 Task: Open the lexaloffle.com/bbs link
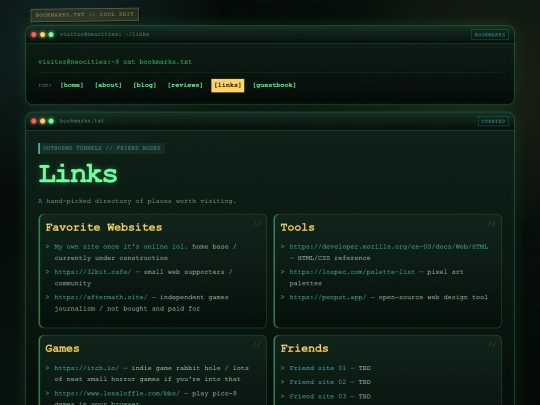point(117,393)
